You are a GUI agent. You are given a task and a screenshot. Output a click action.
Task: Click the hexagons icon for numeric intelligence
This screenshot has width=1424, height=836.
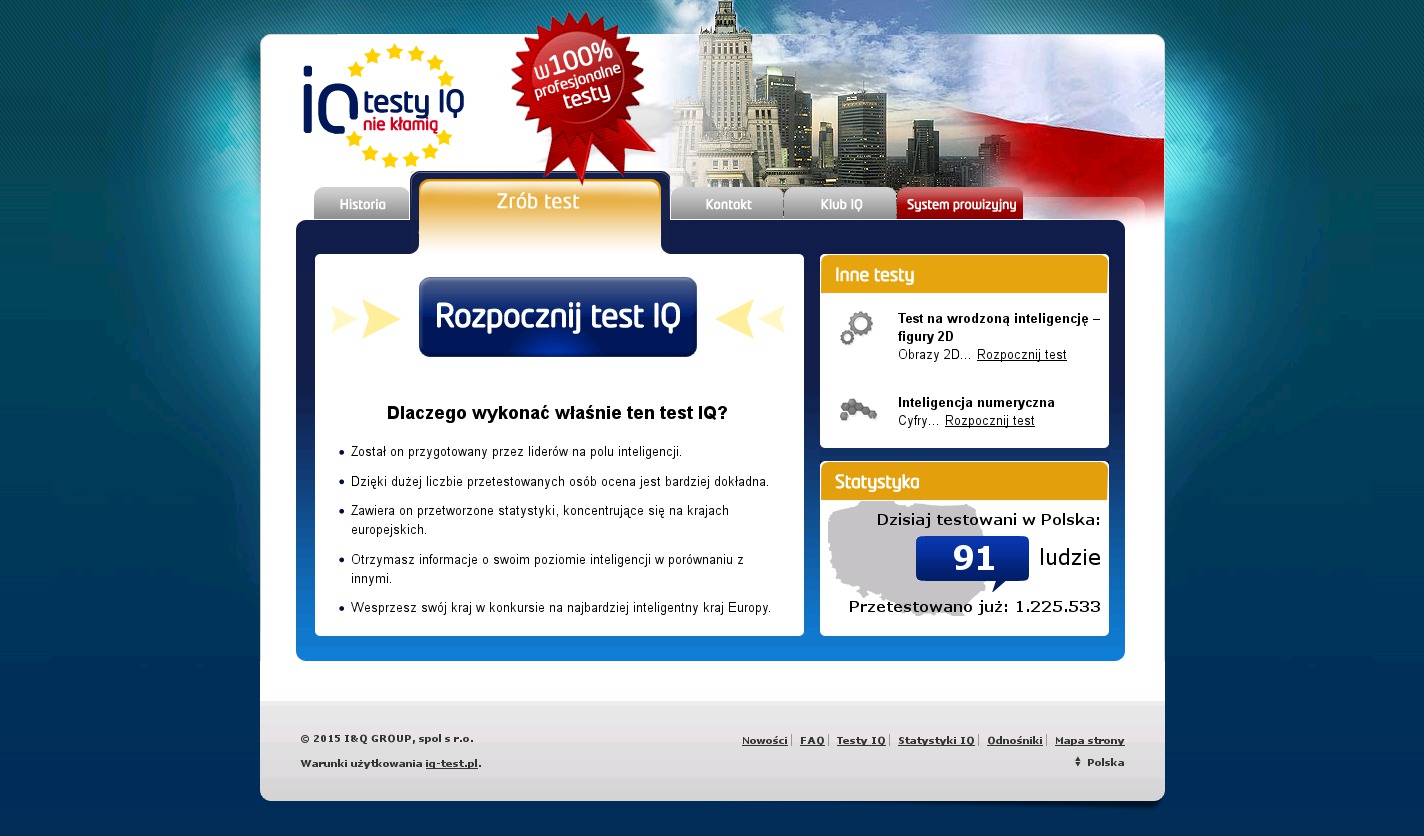pos(857,410)
